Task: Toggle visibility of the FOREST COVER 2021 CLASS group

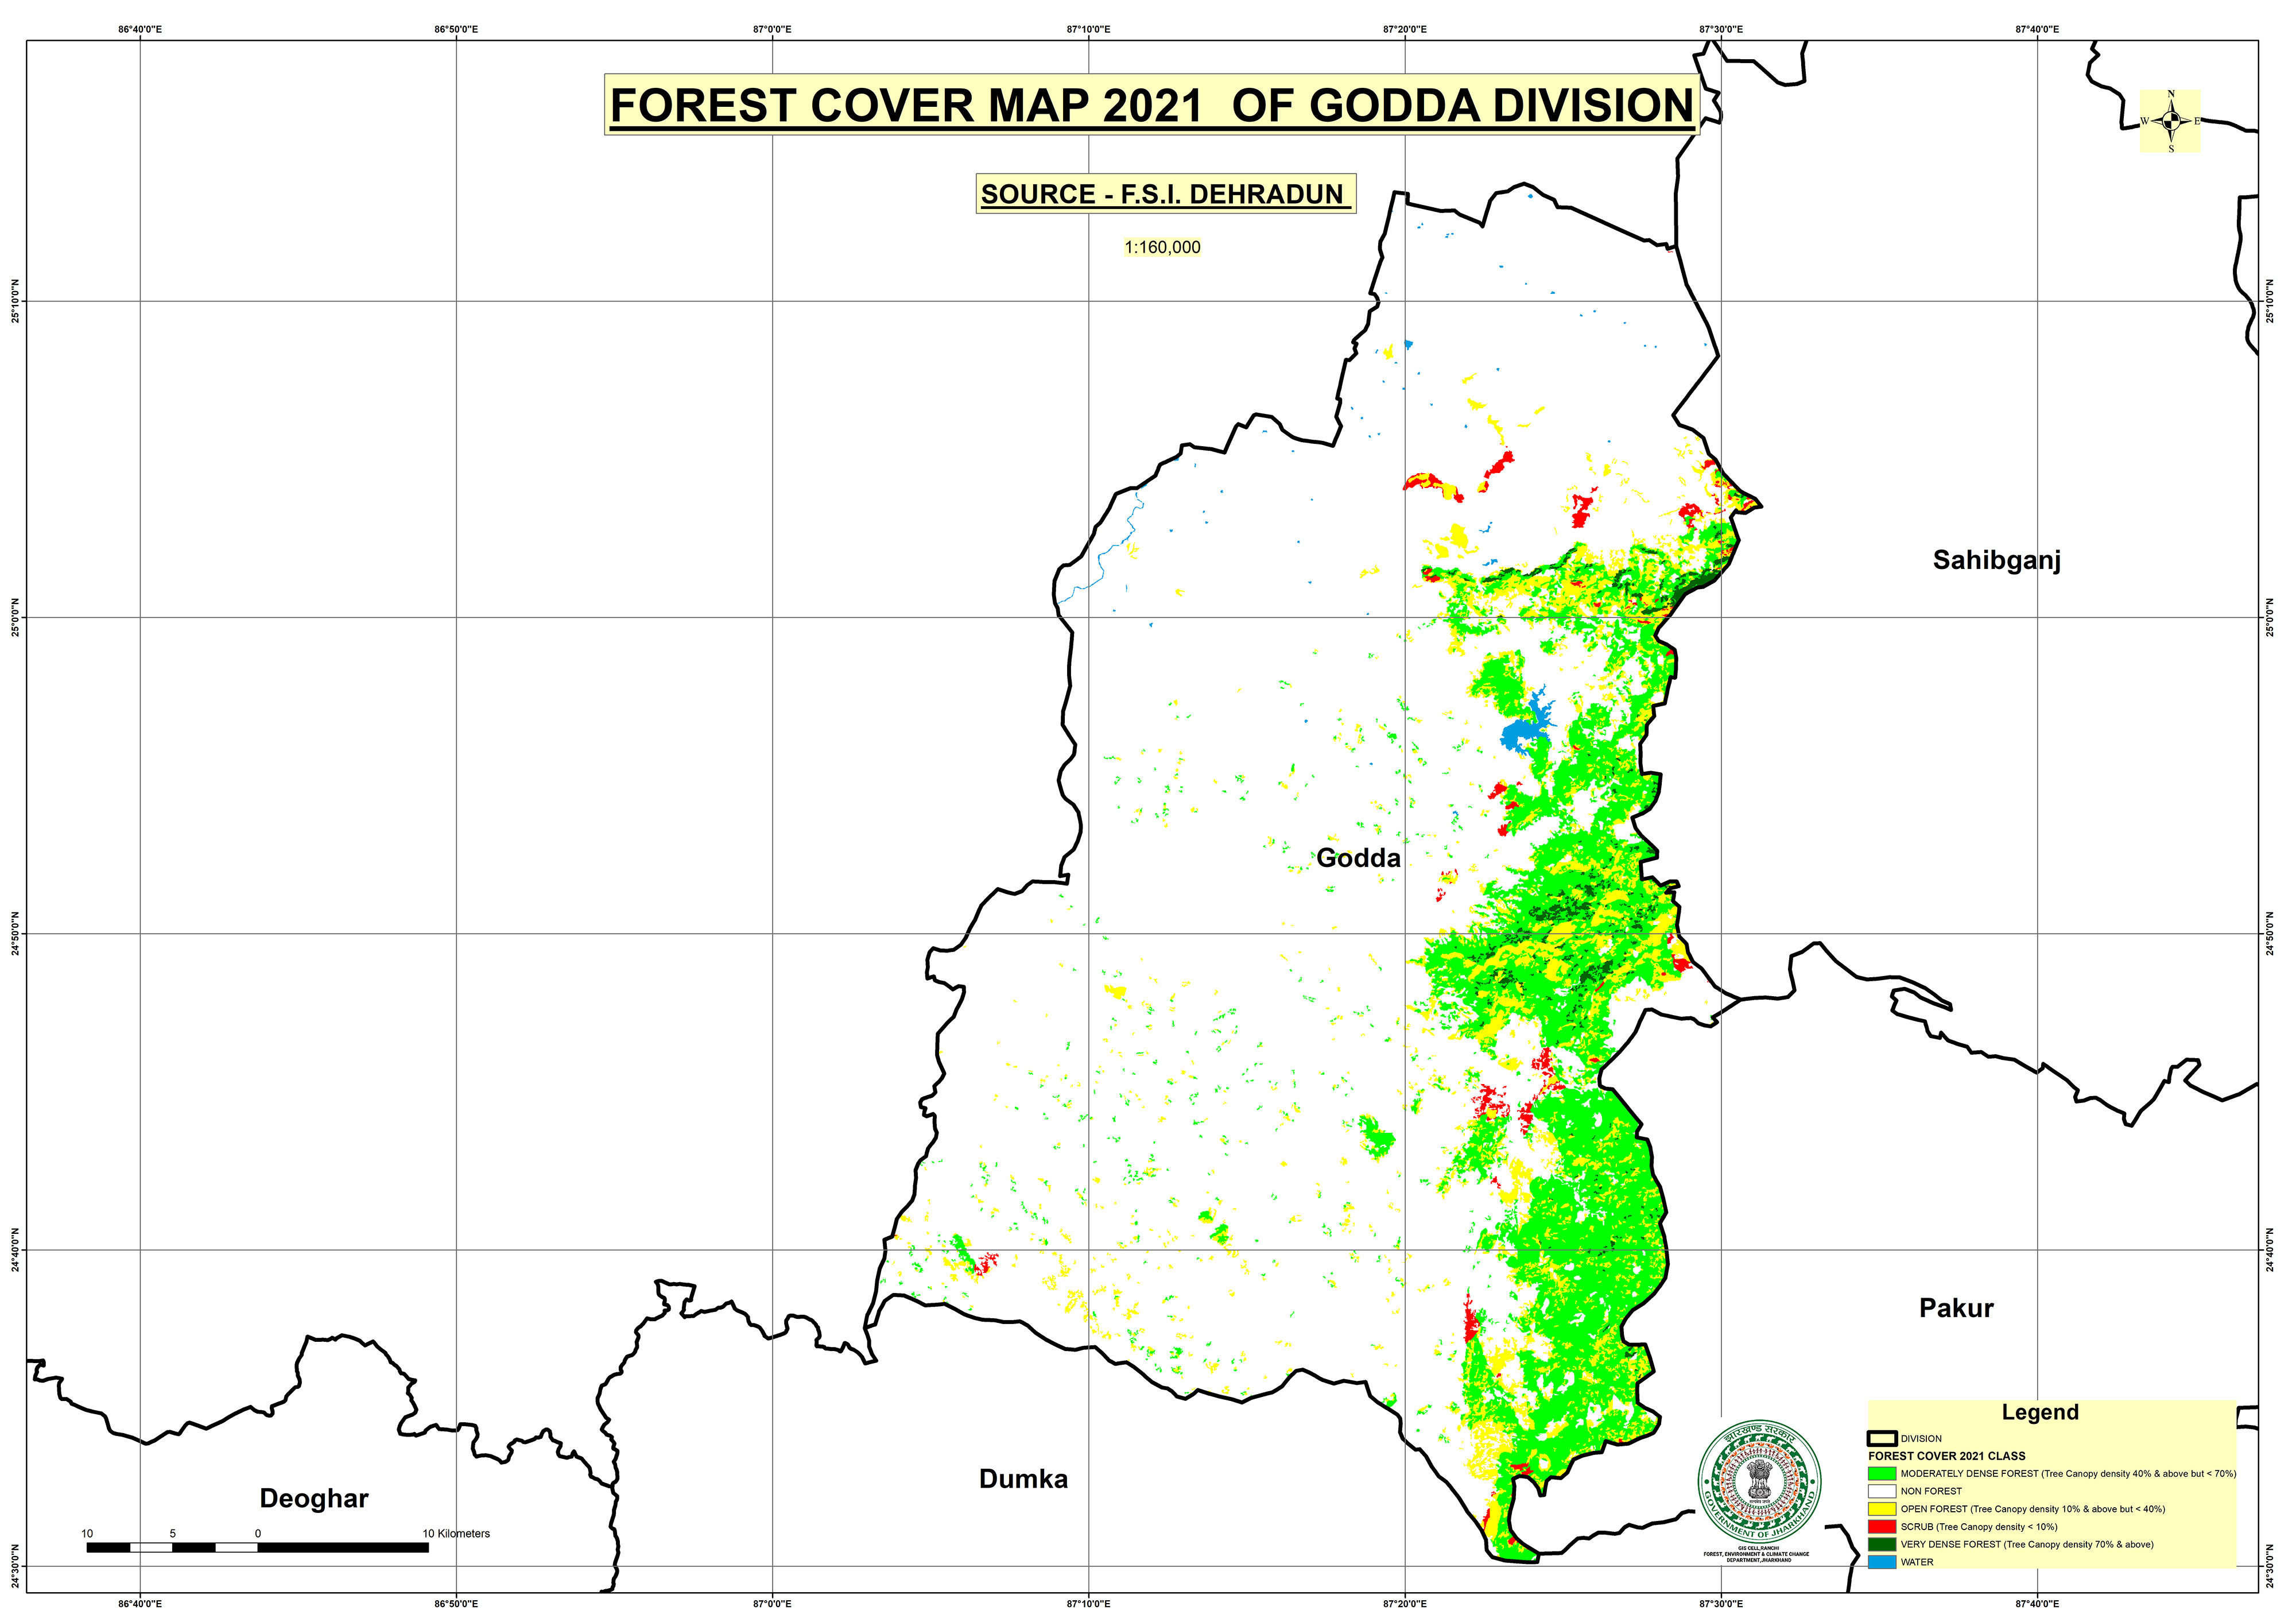Action: [1947, 1456]
